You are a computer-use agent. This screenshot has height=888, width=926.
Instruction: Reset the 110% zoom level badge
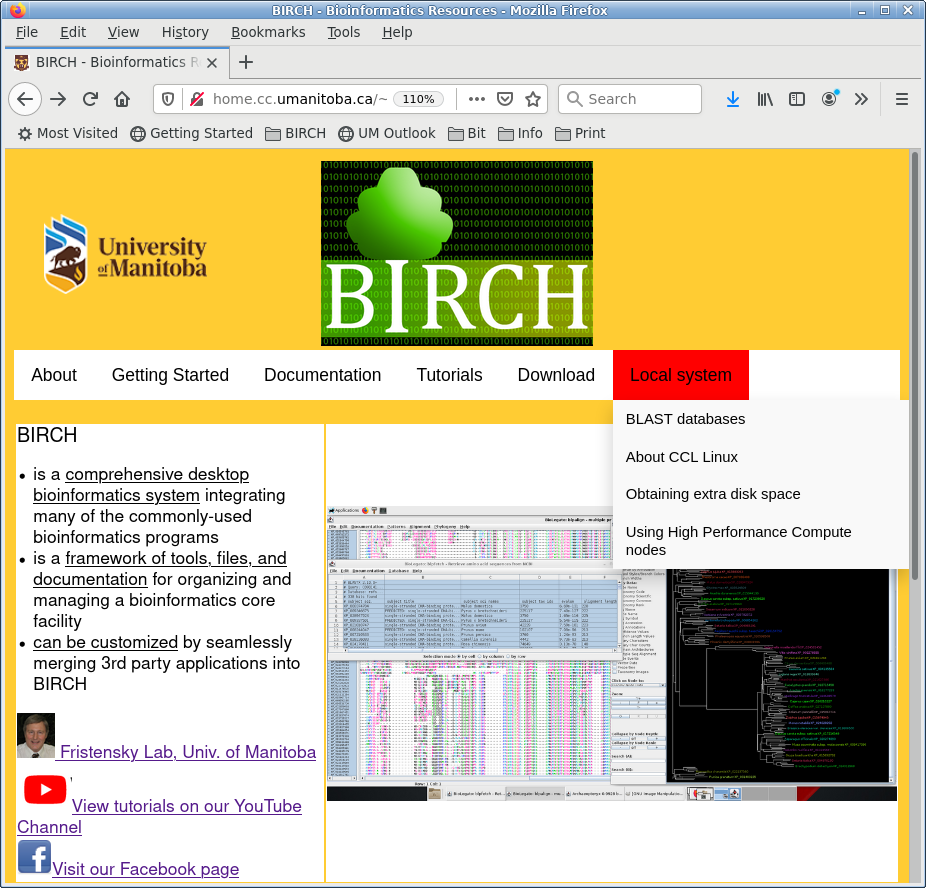pos(418,99)
